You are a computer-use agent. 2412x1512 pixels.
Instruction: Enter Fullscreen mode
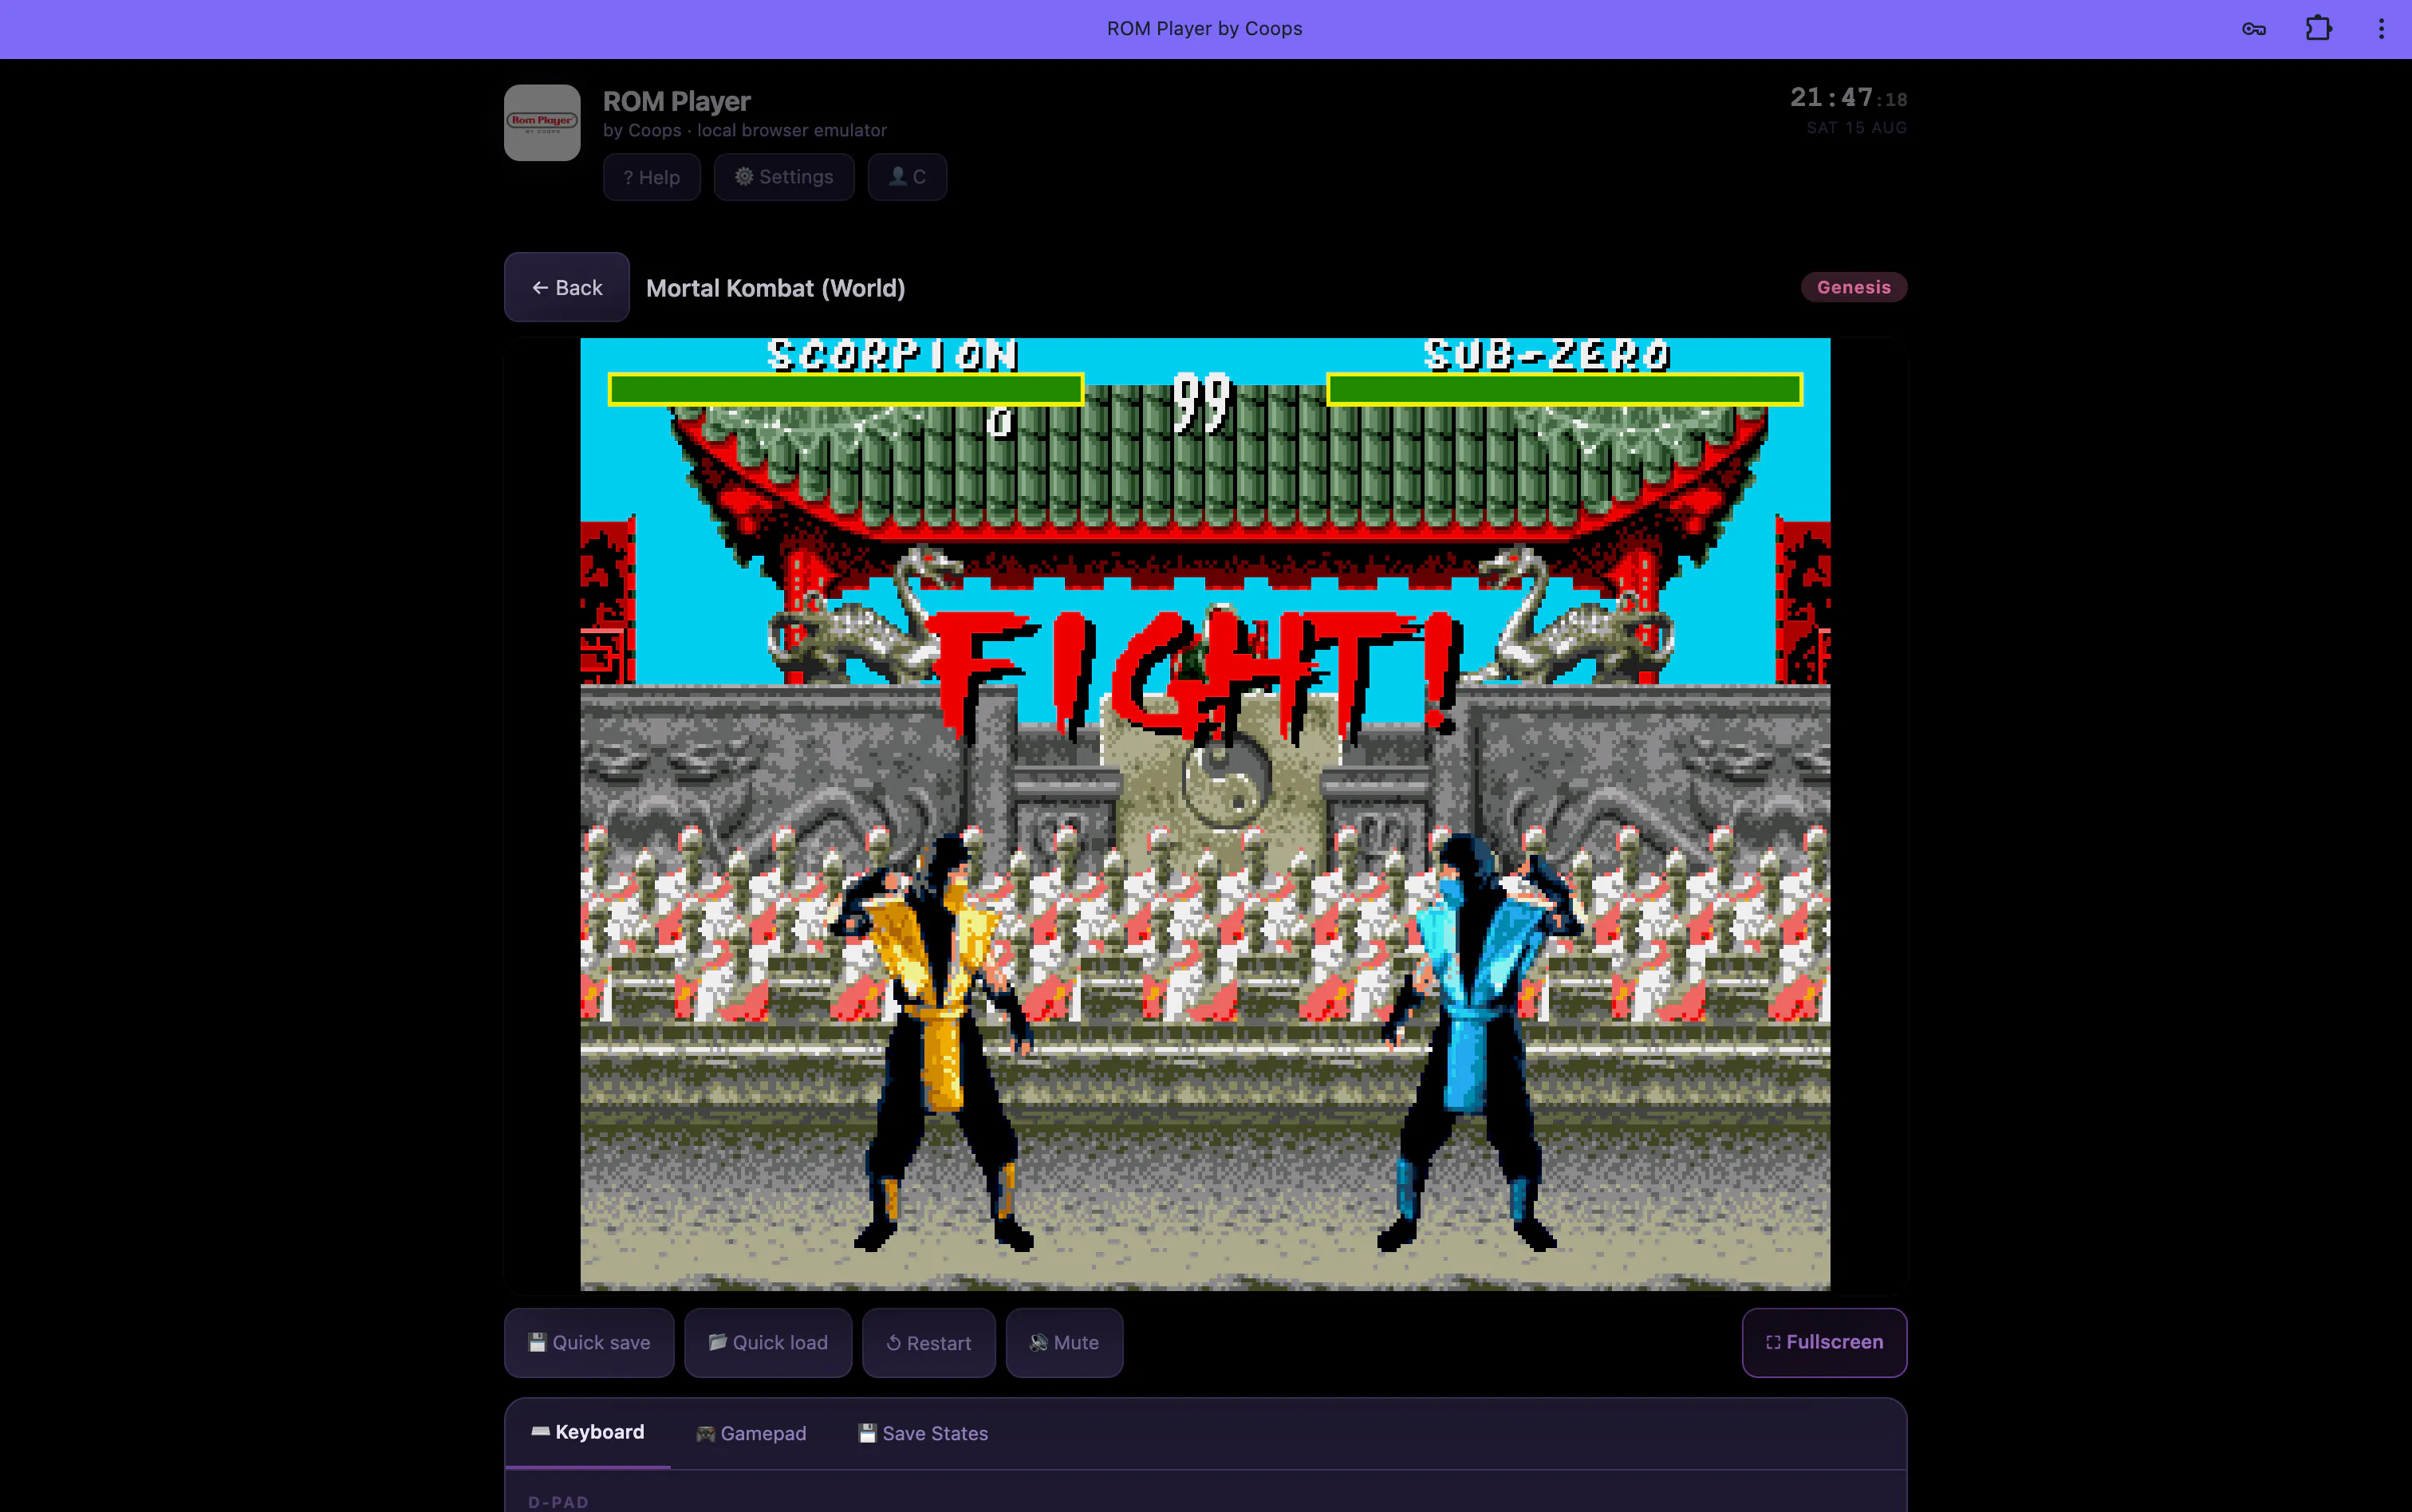click(1824, 1342)
